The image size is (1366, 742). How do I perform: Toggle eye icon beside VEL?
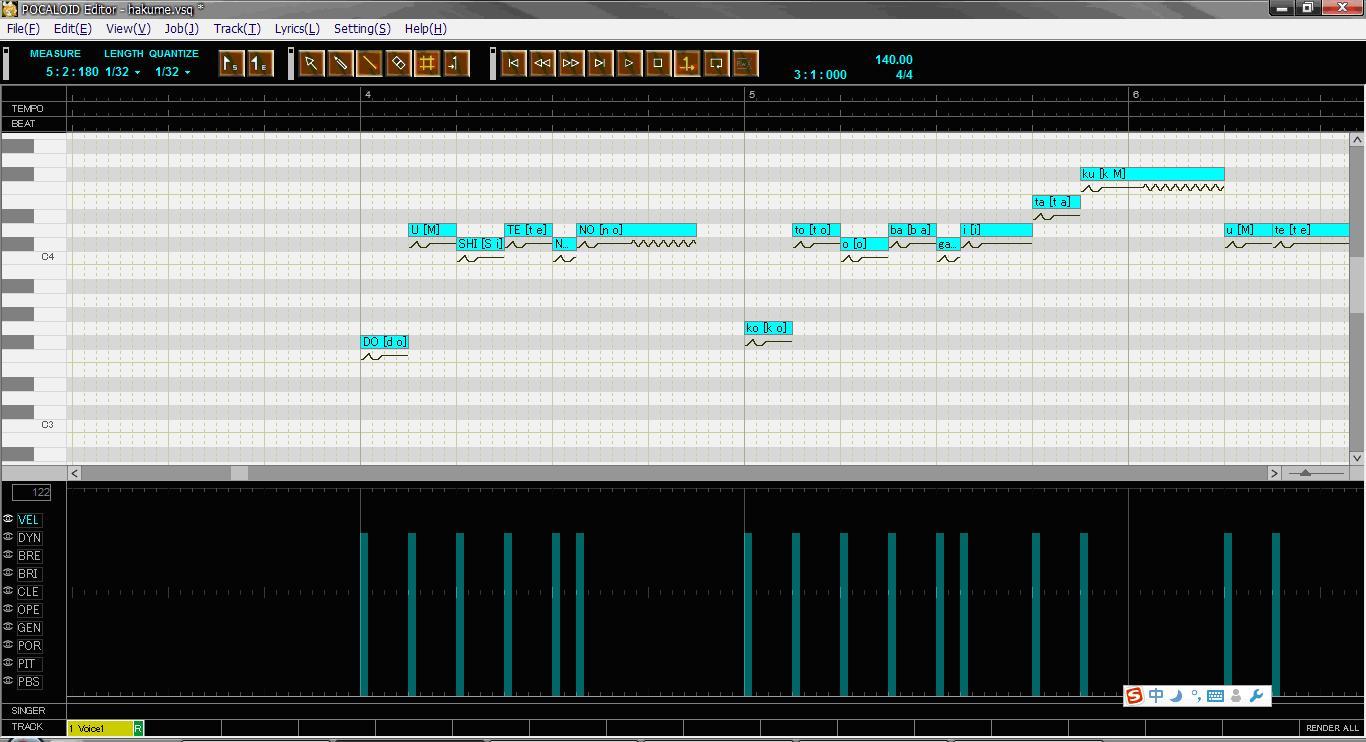tap(8, 519)
